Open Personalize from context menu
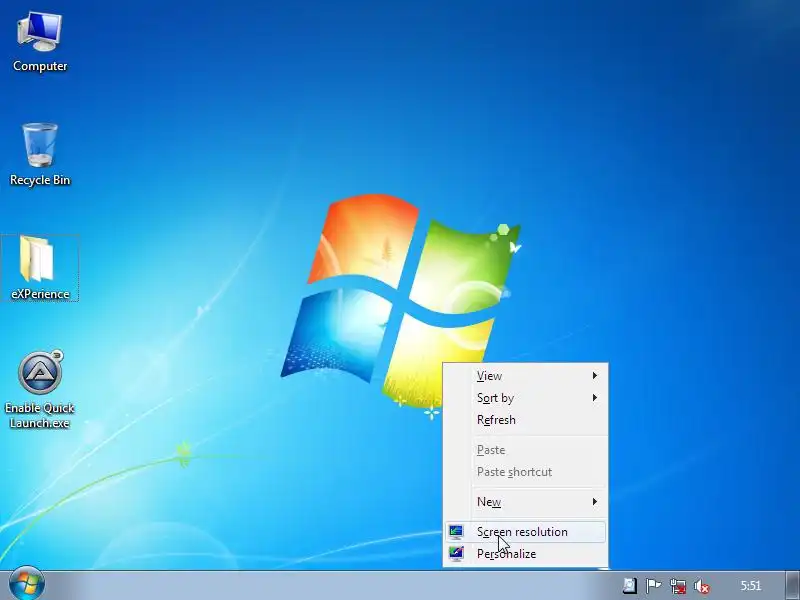800x600 pixels. coord(526,554)
